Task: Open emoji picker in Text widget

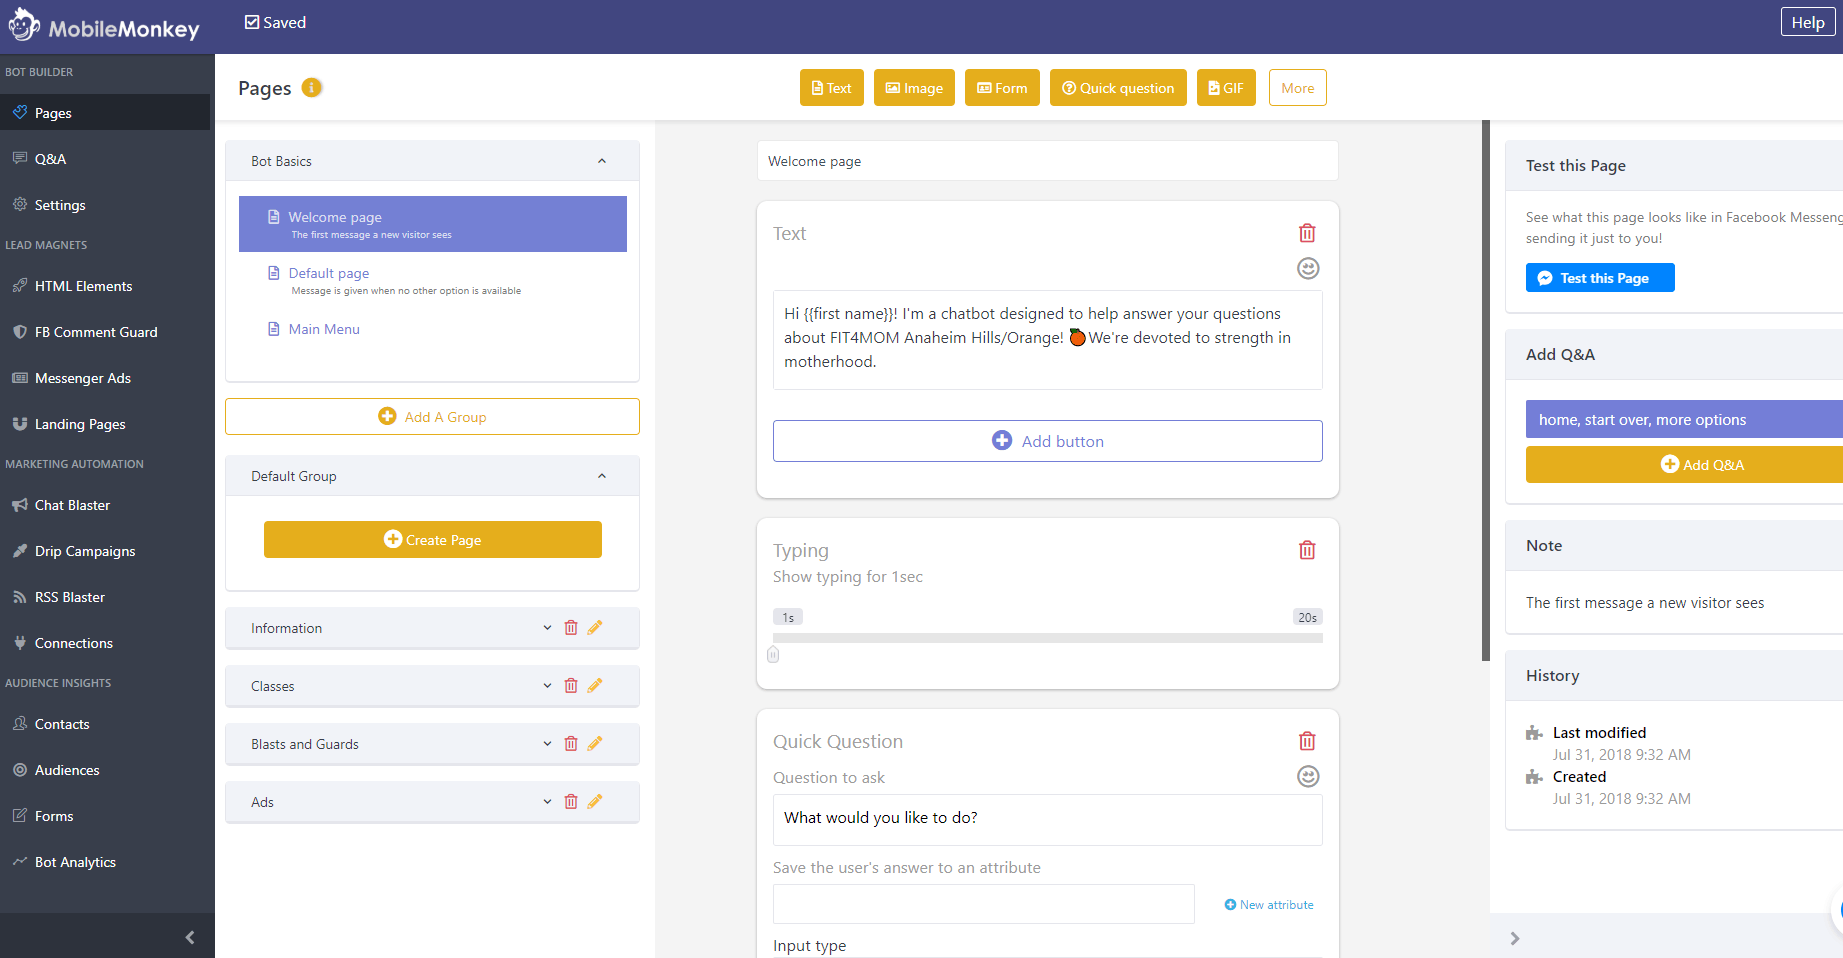Action: click(1308, 268)
